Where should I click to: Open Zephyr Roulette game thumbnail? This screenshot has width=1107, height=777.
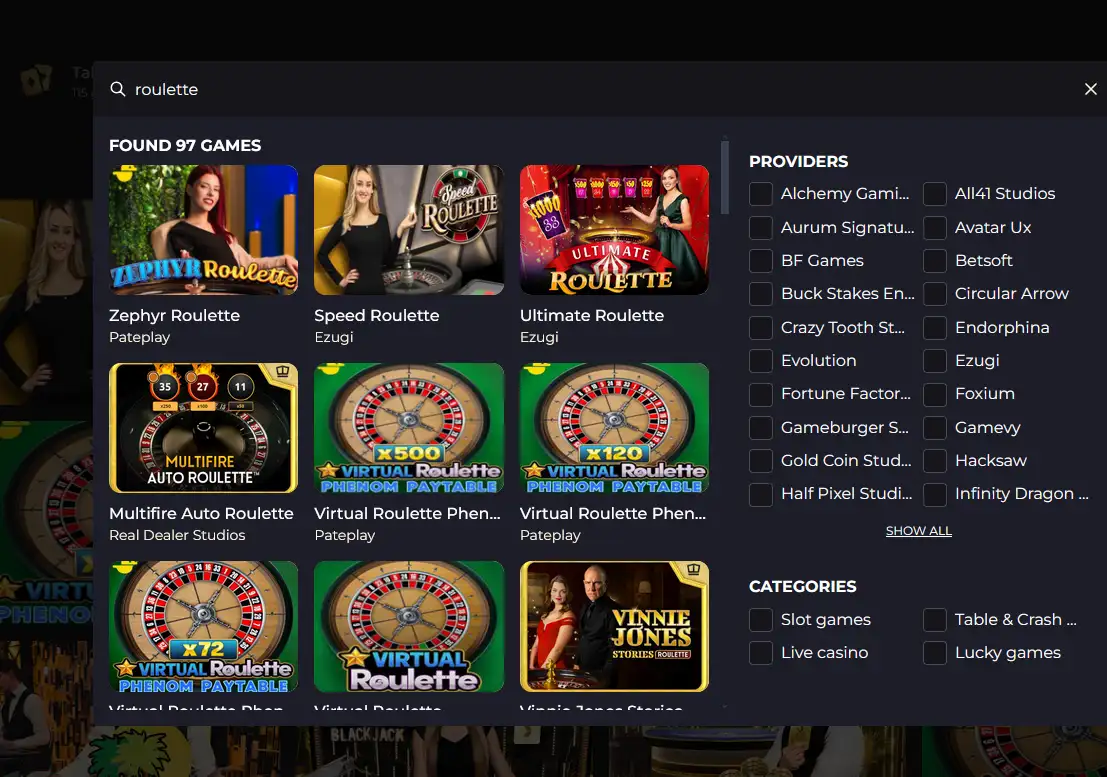203,230
